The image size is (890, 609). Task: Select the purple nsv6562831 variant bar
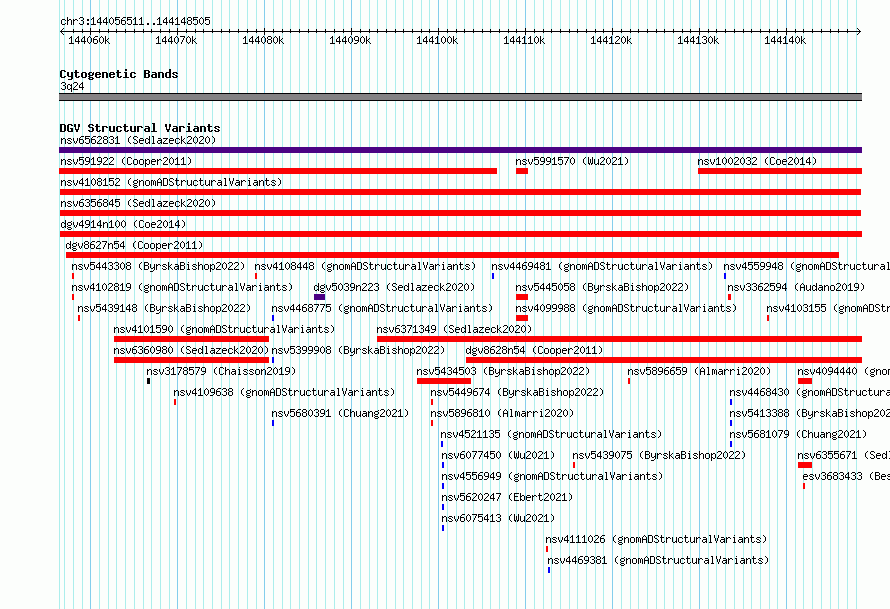[x=460, y=150]
